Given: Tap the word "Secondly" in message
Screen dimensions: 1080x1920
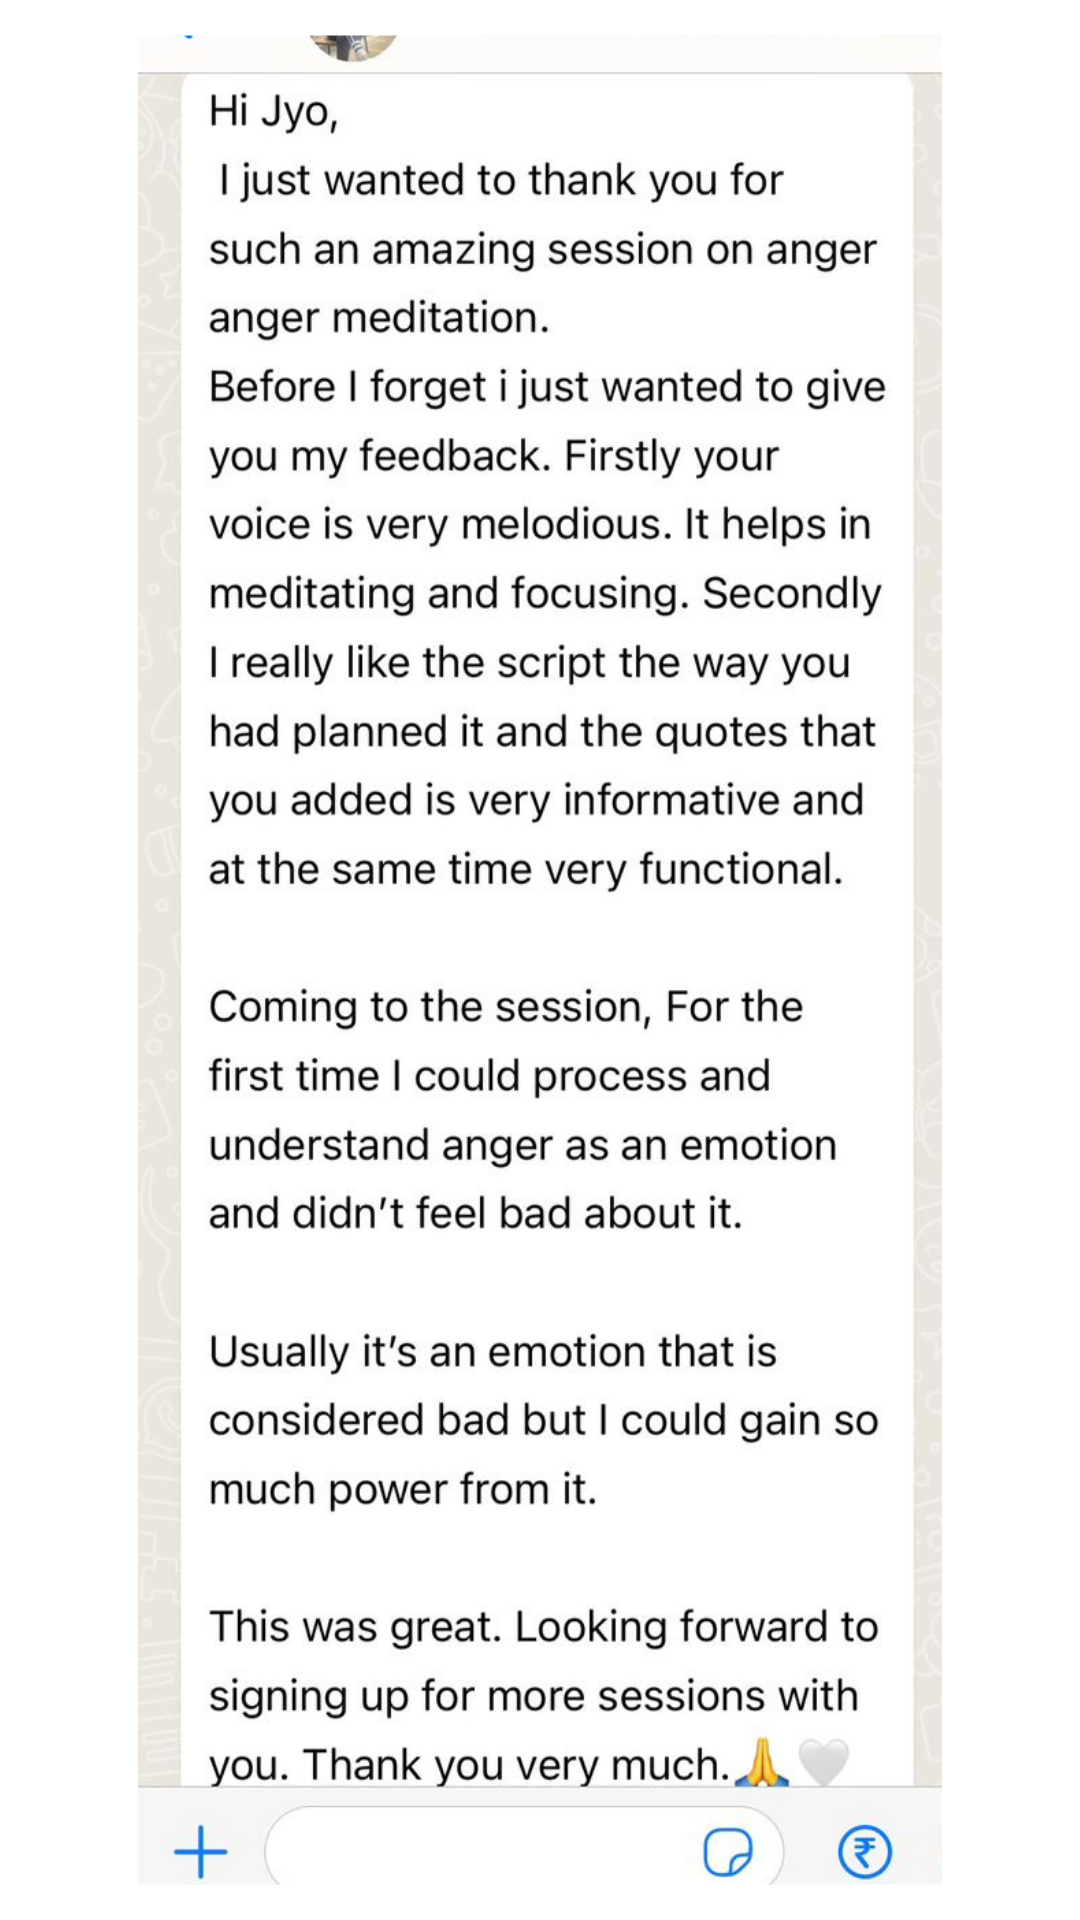Looking at the screenshot, I should tap(791, 594).
